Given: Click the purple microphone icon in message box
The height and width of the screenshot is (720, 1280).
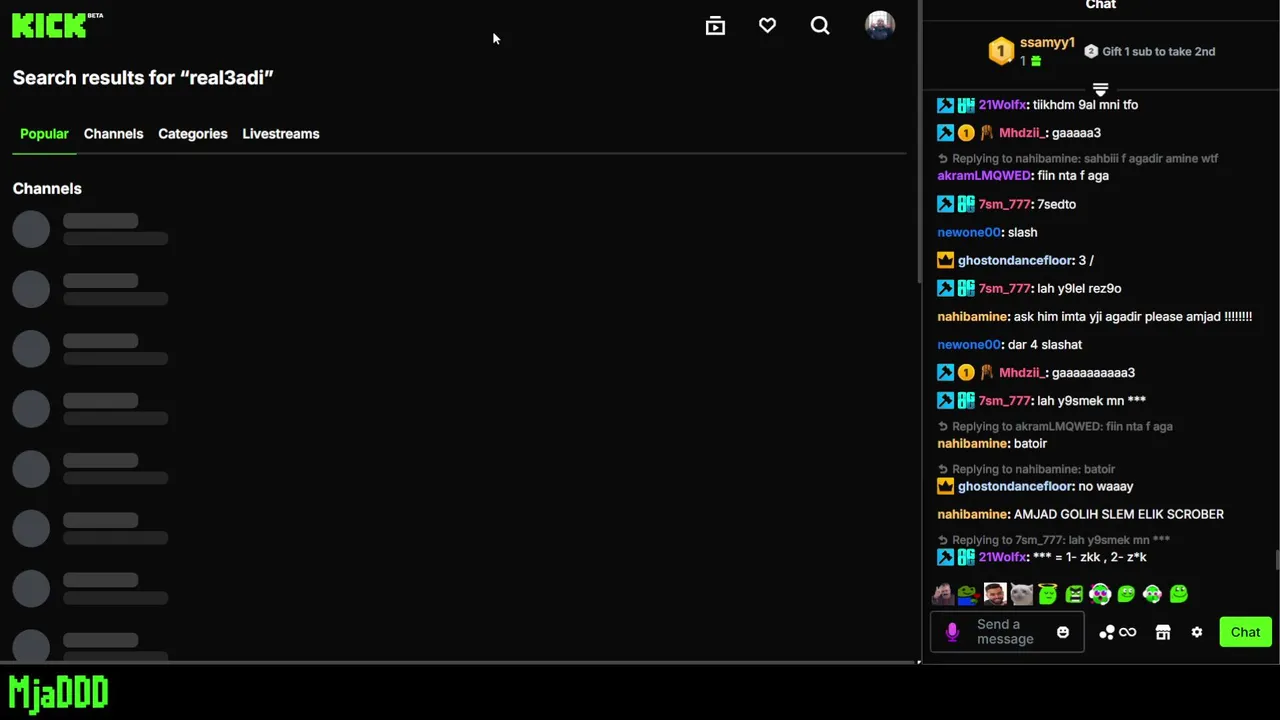Looking at the screenshot, I should (952, 632).
